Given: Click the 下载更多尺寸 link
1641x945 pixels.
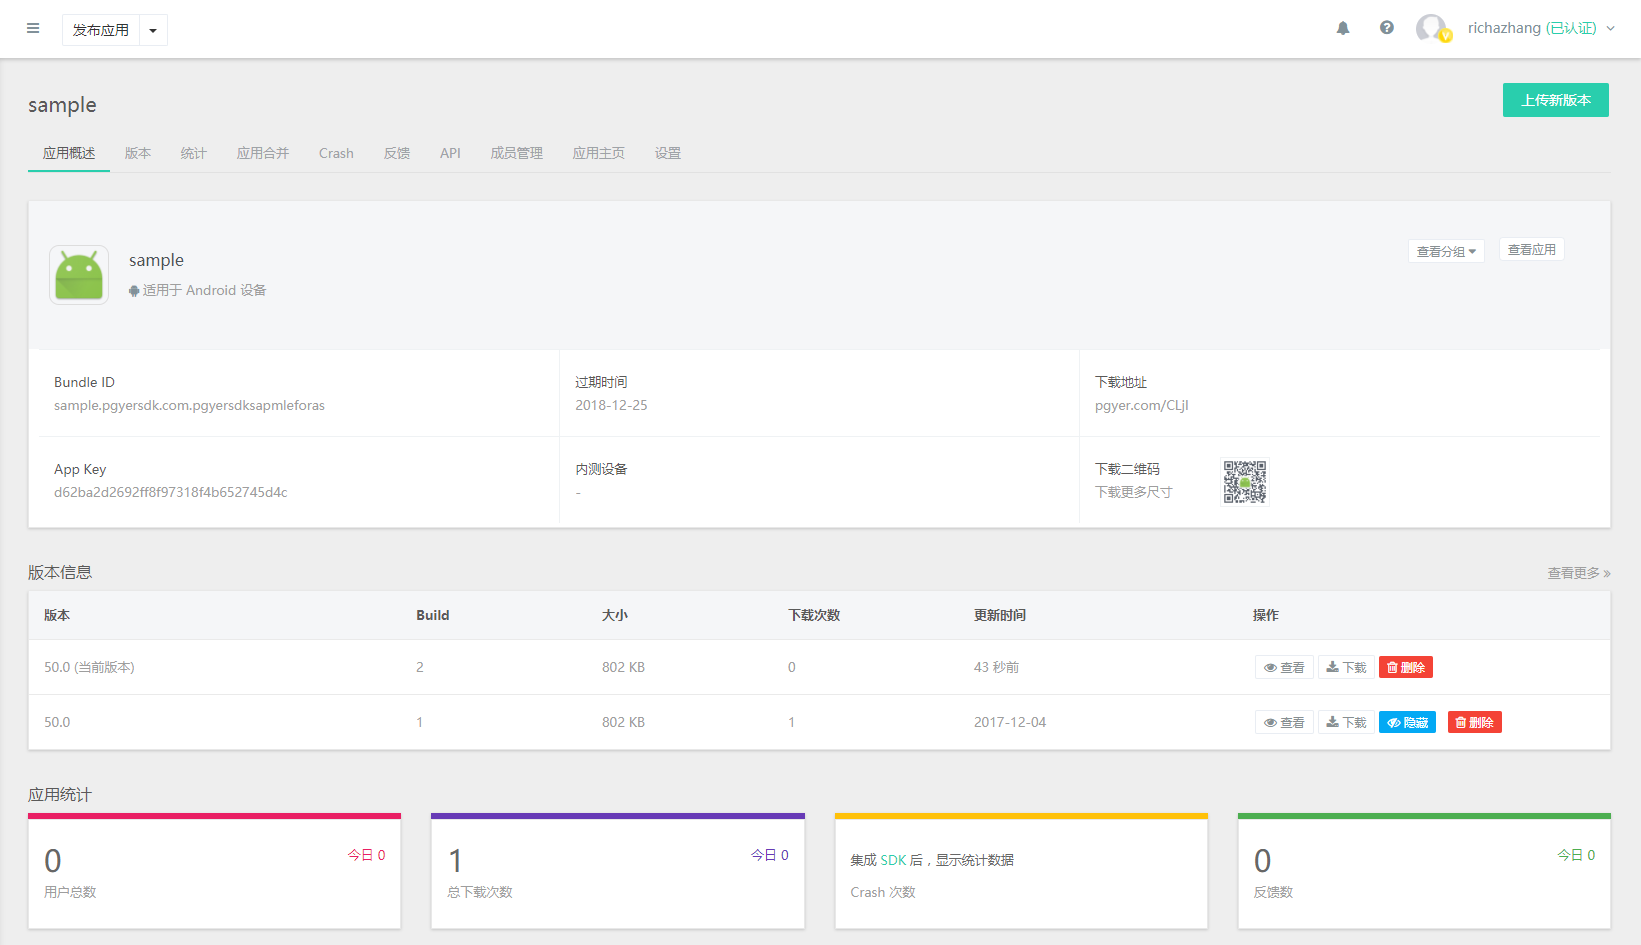Looking at the screenshot, I should pos(1134,492).
